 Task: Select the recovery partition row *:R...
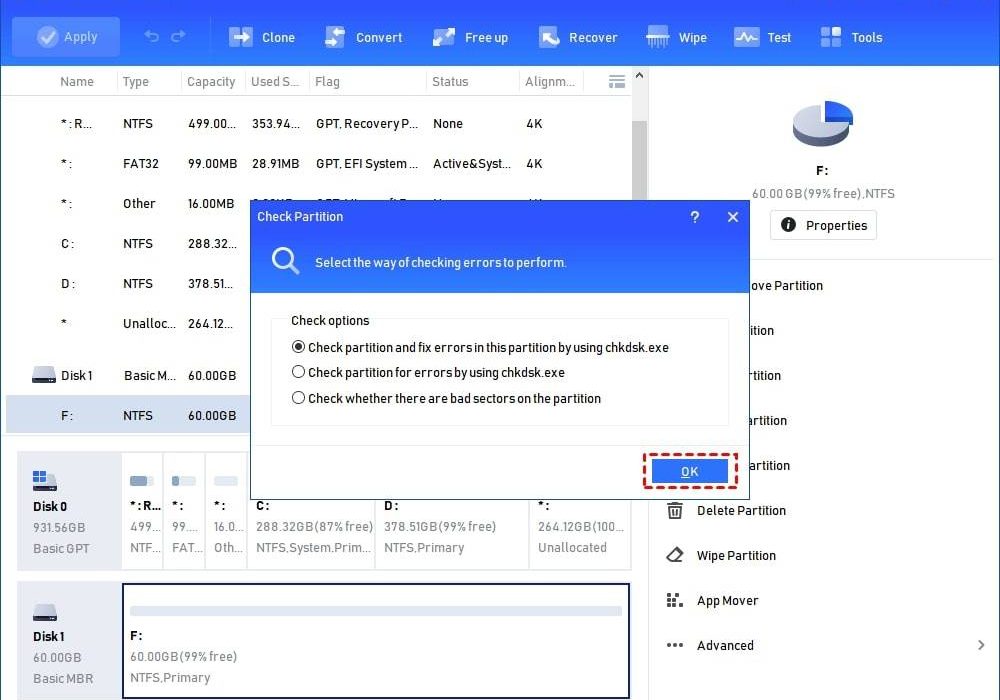click(317, 124)
